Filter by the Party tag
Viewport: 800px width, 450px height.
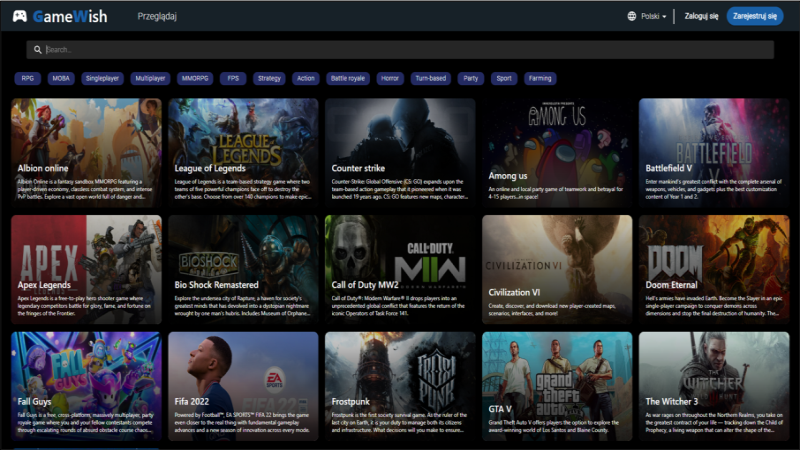click(470, 79)
